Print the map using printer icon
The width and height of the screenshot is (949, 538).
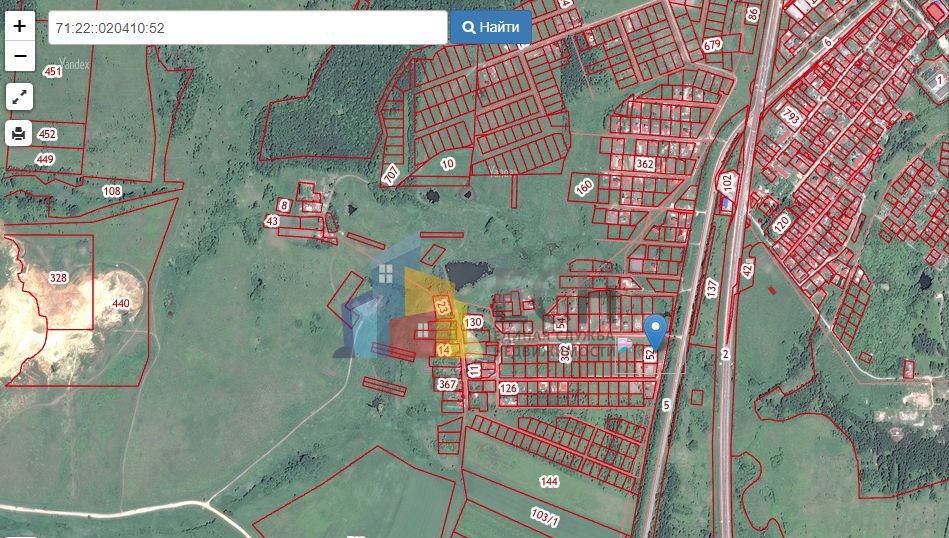[x=20, y=133]
